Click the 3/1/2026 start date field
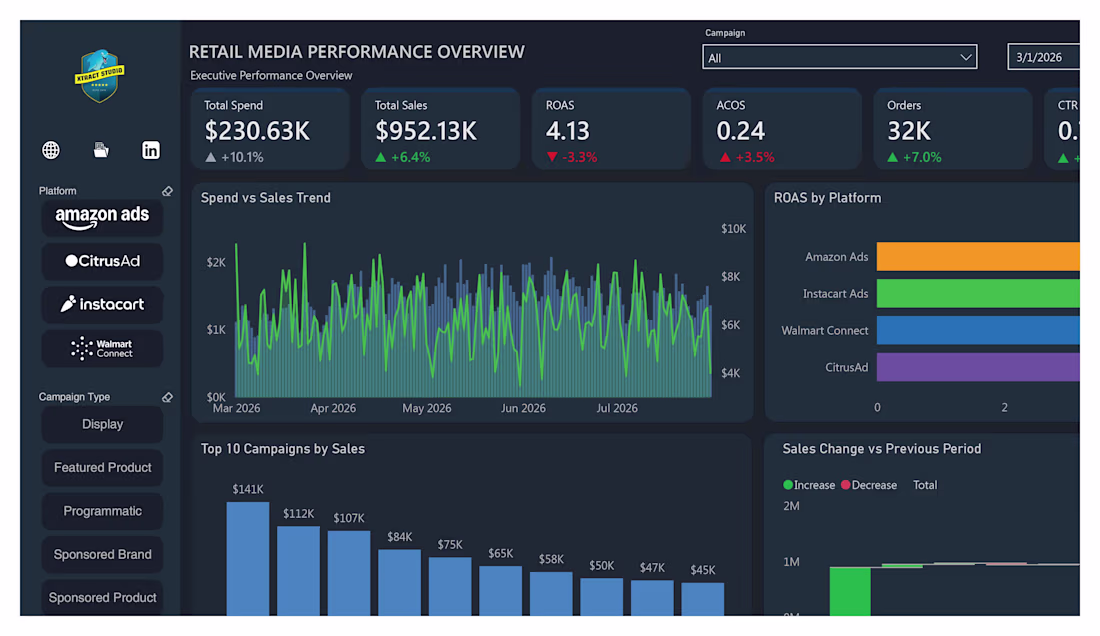This screenshot has height=636, width=1100. click(x=1043, y=57)
